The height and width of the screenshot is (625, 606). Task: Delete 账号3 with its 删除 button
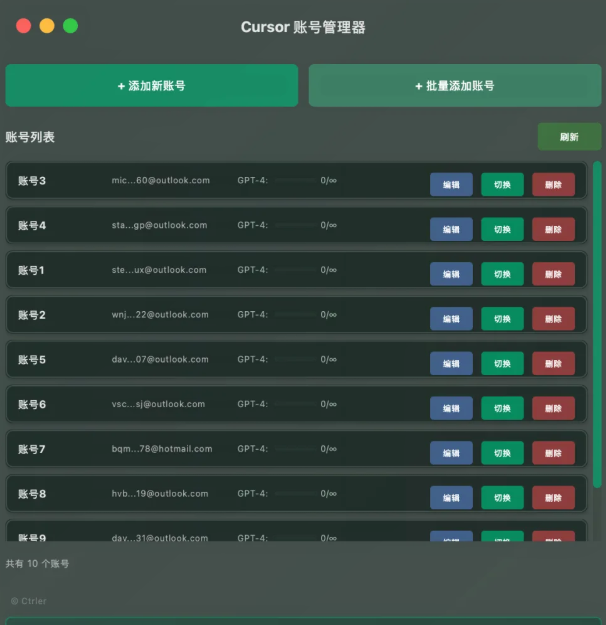(x=553, y=184)
